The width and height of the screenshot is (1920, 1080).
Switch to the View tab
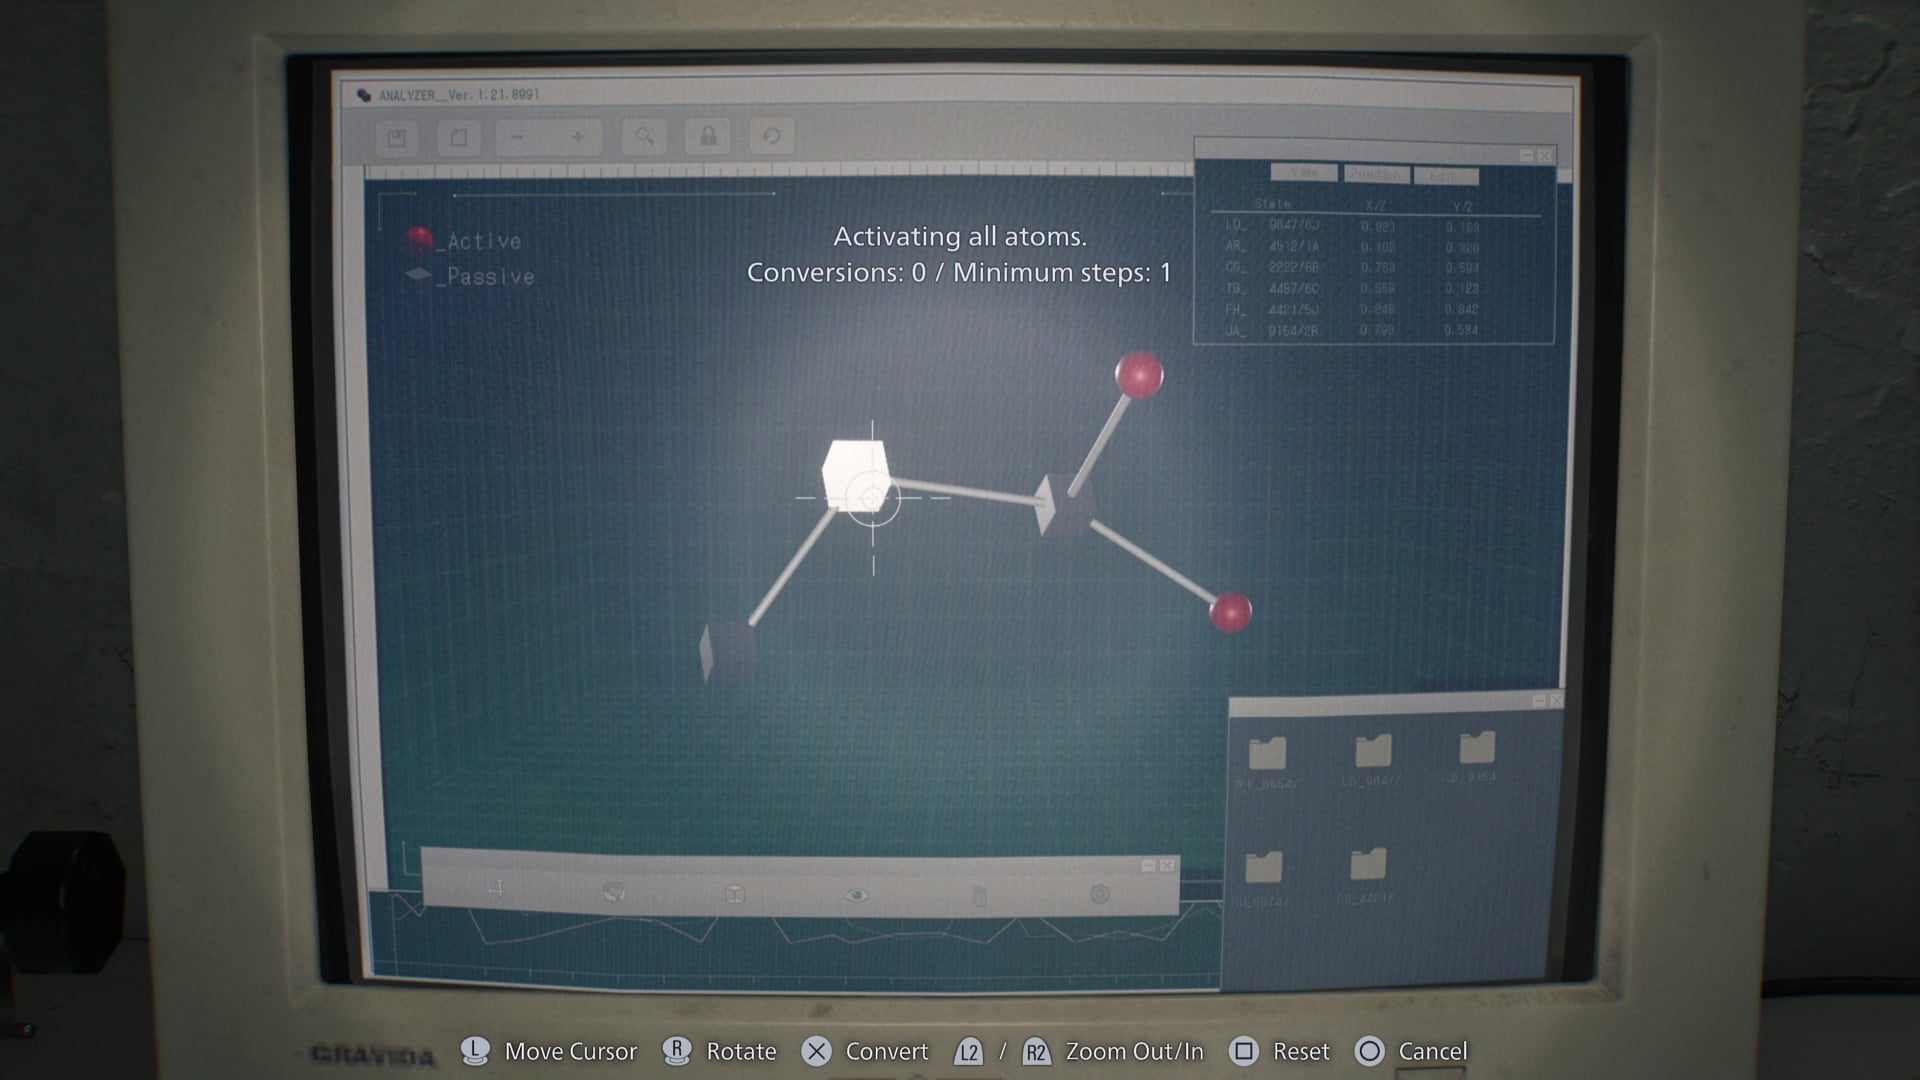tap(1303, 173)
